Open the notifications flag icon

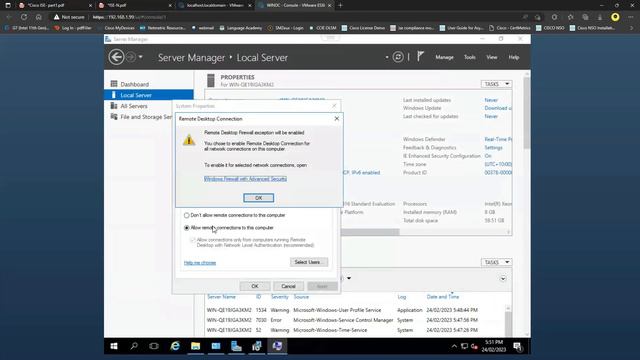tap(420, 57)
